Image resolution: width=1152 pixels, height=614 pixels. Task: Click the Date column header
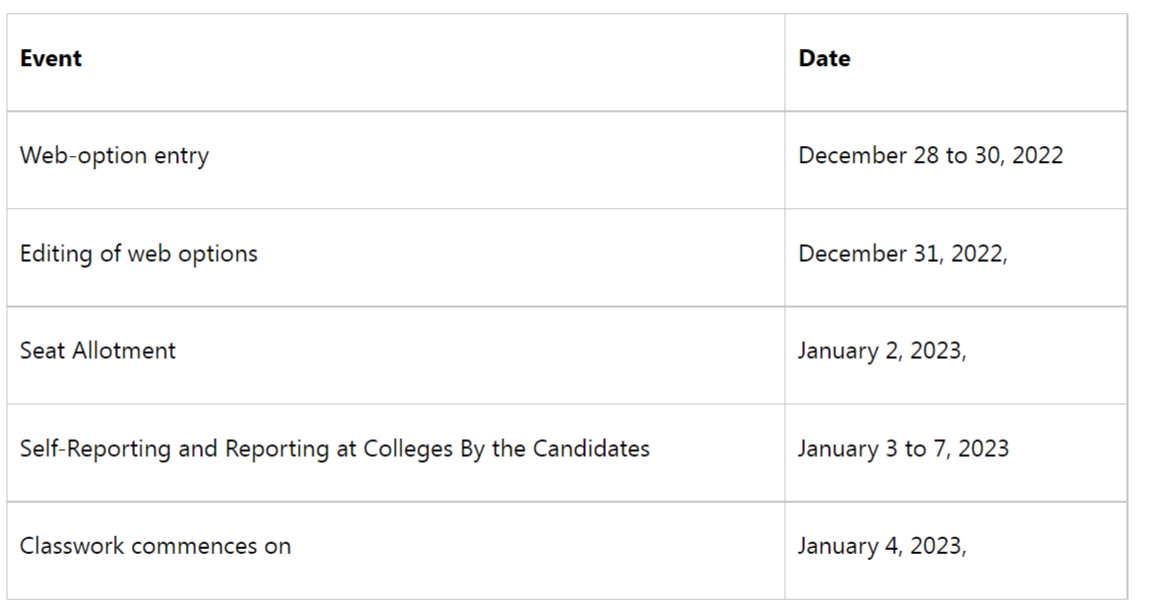point(824,59)
